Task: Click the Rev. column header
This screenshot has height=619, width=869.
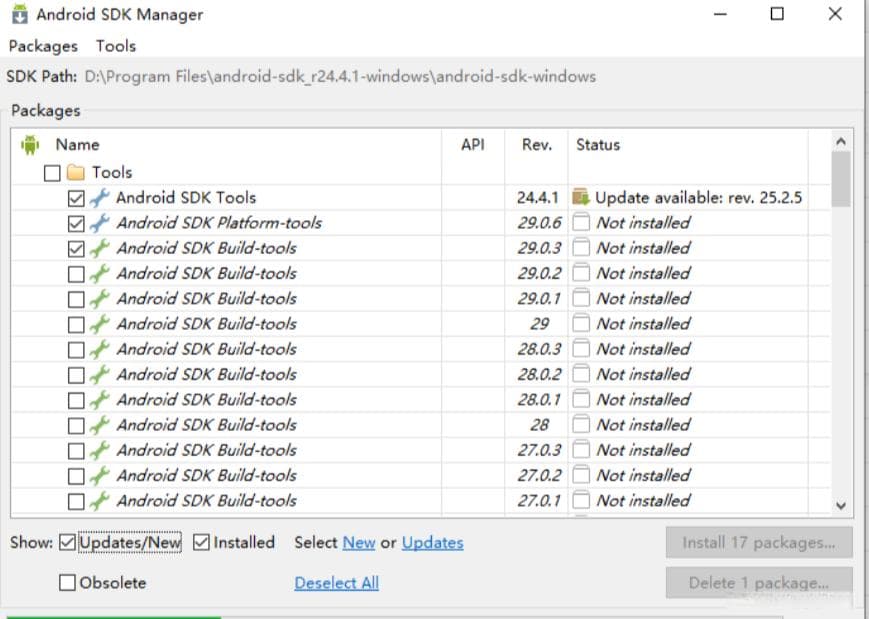Action: tap(536, 145)
